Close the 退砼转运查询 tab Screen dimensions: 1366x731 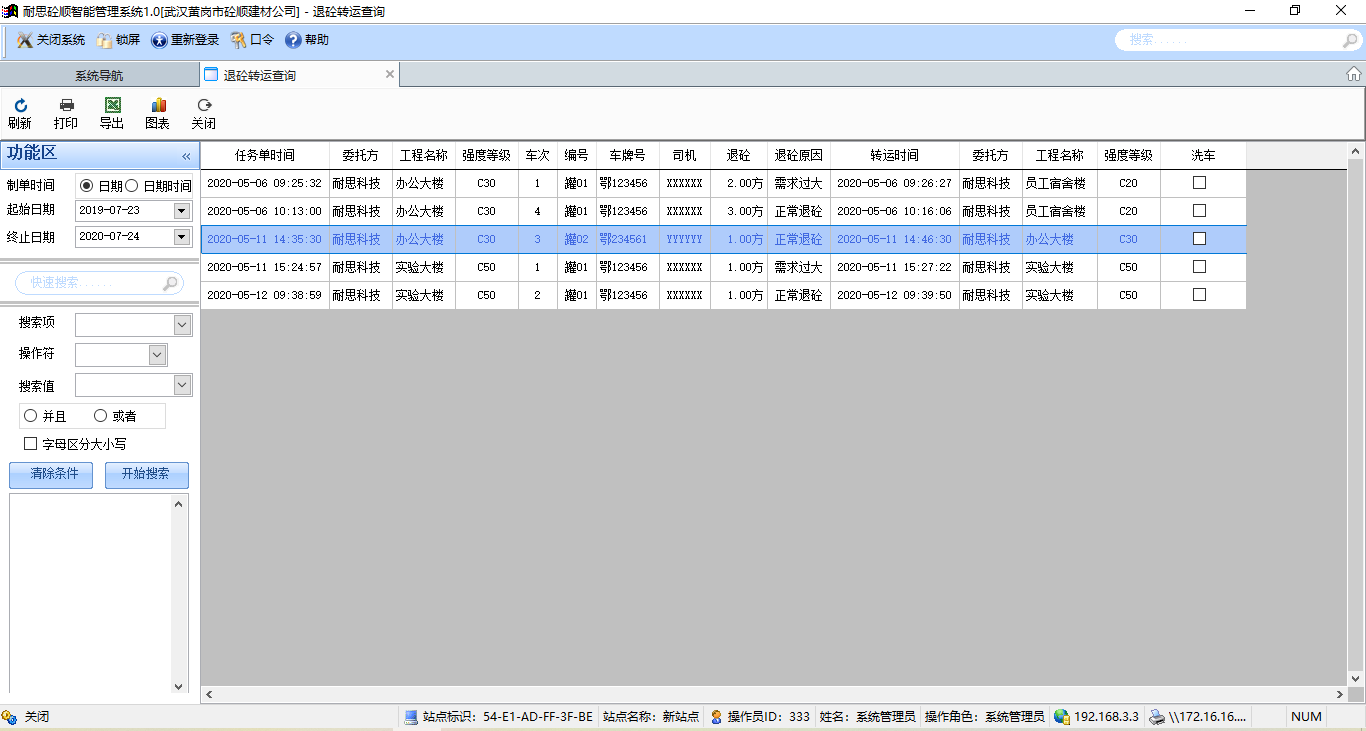390,74
